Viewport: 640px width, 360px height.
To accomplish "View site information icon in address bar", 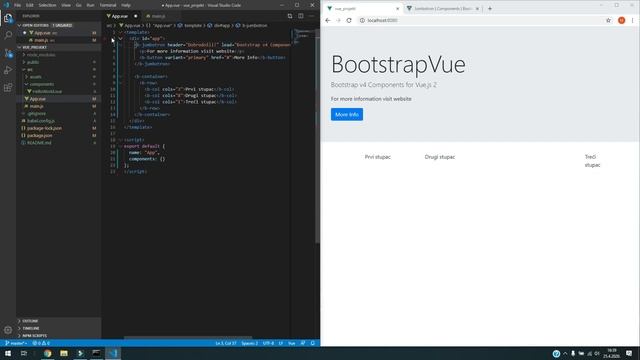I will click(362, 20).
